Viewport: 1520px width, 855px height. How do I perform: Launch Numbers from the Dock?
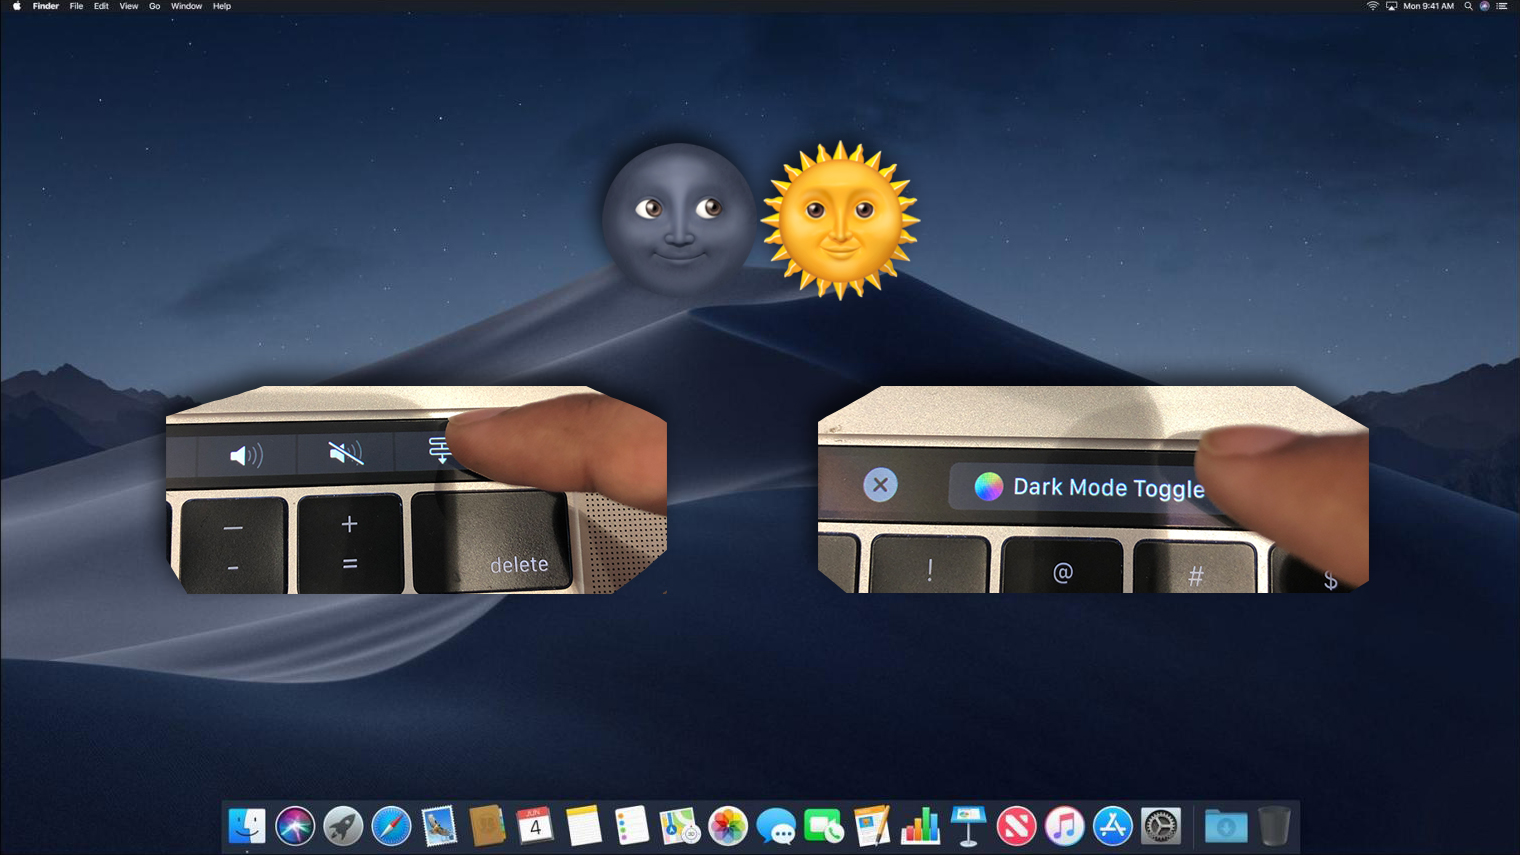920,827
